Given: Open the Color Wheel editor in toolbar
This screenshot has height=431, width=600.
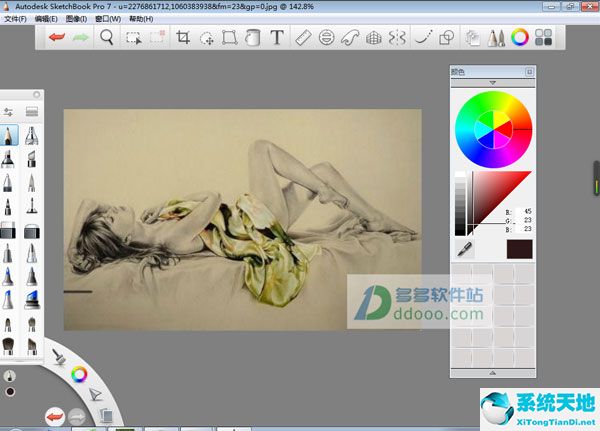Looking at the screenshot, I should pyautogui.click(x=520, y=38).
